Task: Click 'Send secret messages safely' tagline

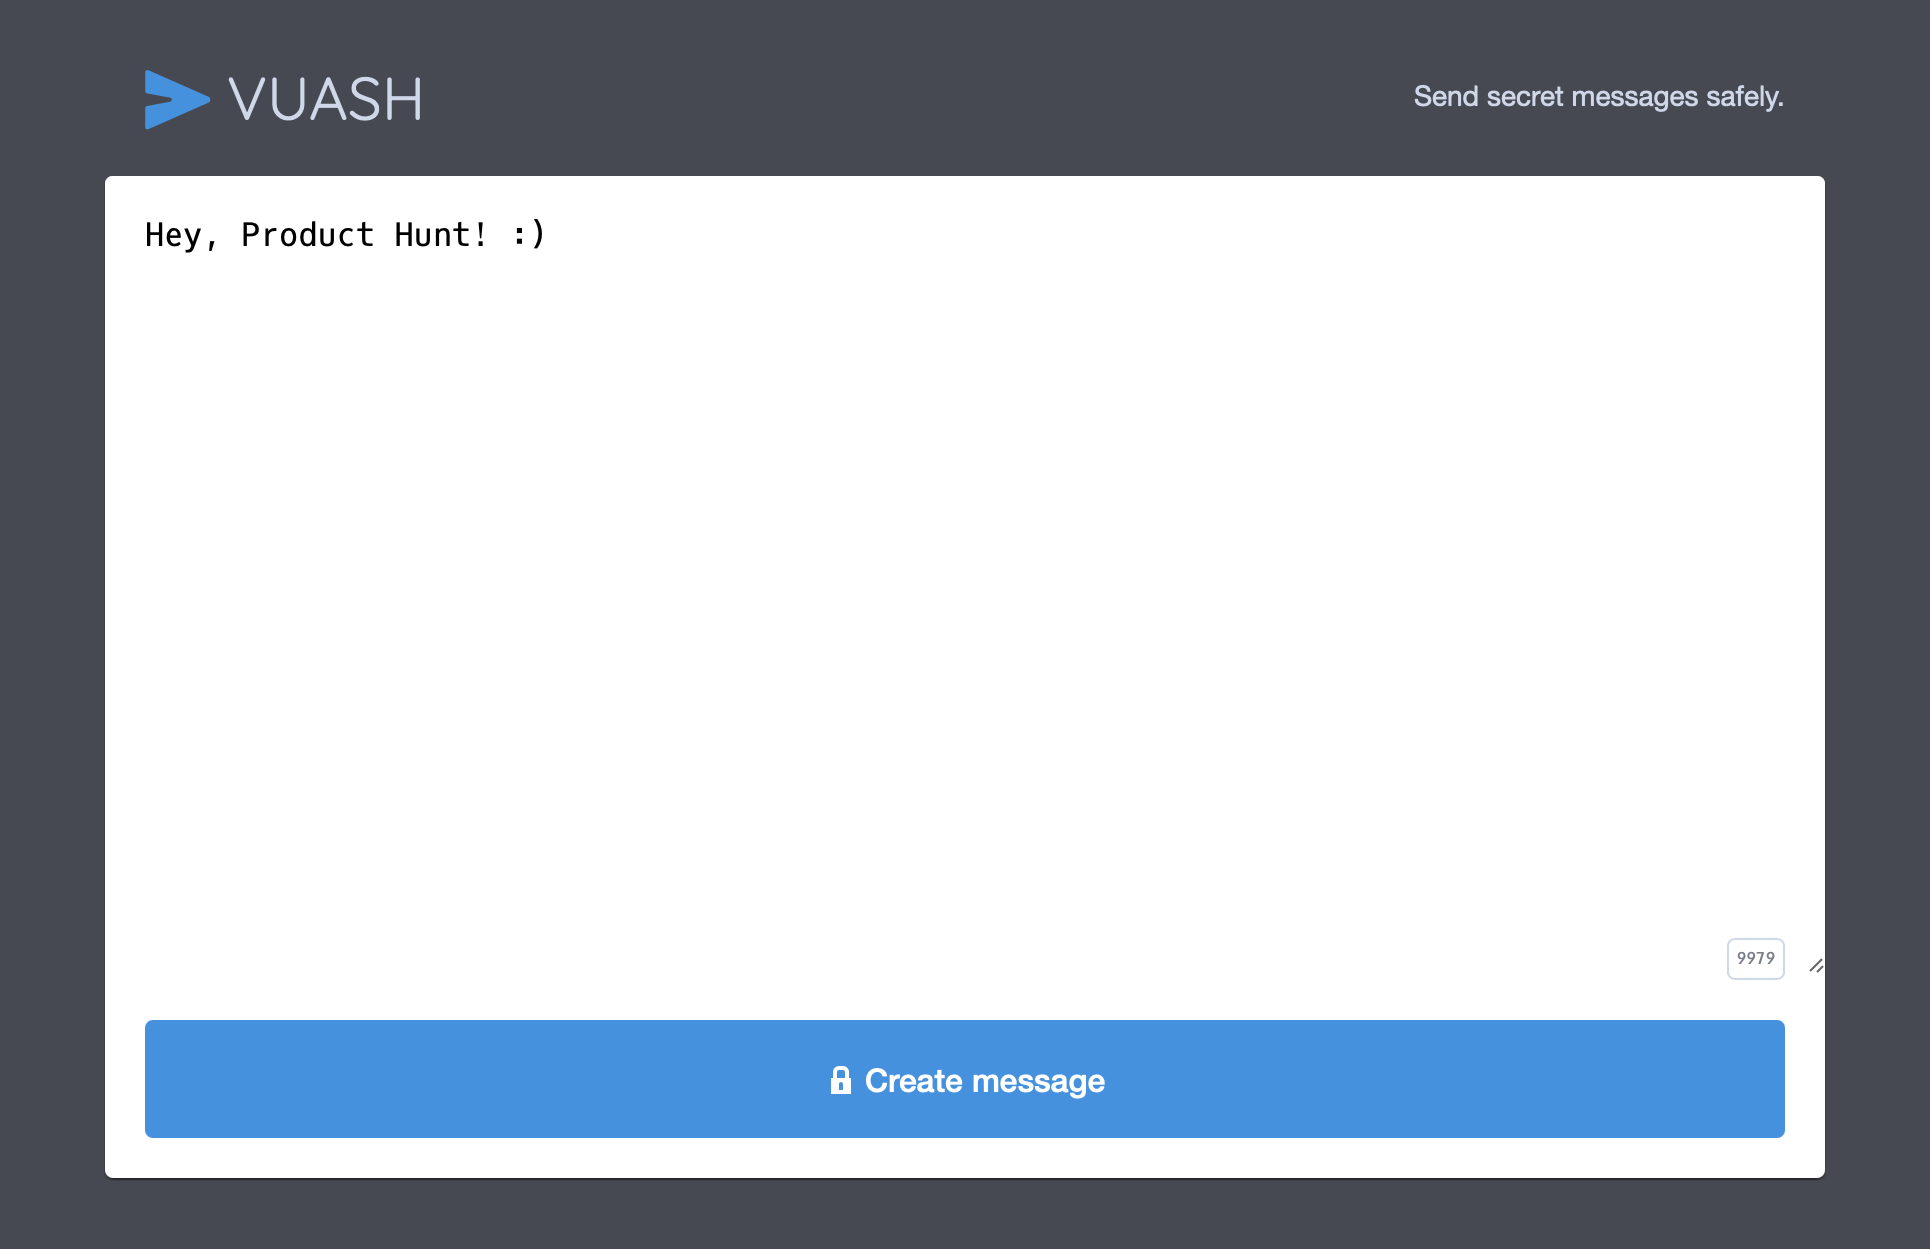Action: (1598, 96)
